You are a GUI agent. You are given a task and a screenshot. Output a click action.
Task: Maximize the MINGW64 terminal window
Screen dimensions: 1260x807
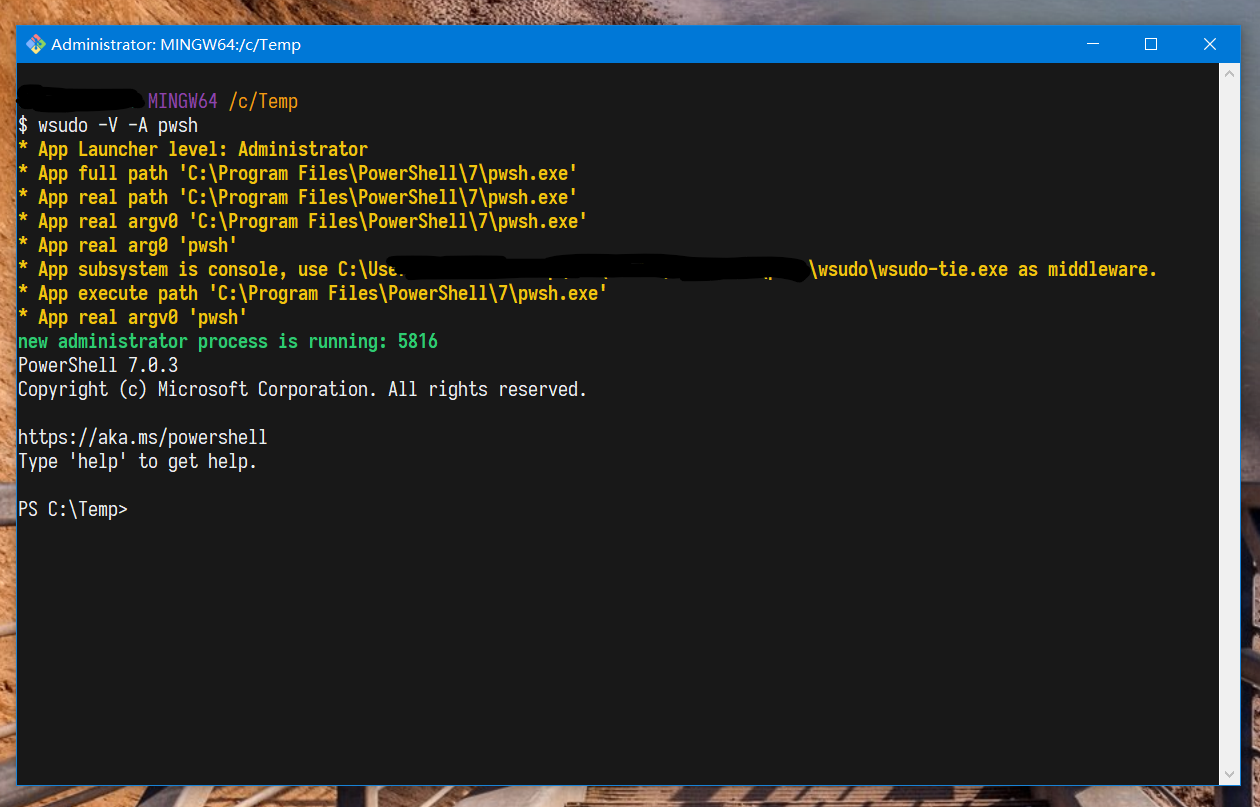pos(1151,44)
